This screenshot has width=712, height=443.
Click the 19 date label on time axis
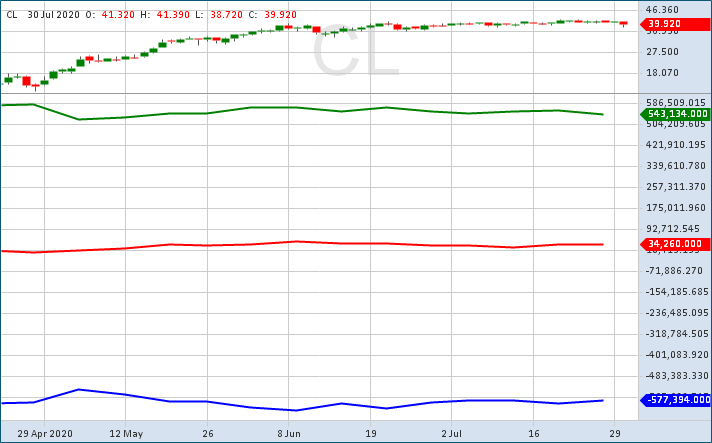pyautogui.click(x=371, y=433)
